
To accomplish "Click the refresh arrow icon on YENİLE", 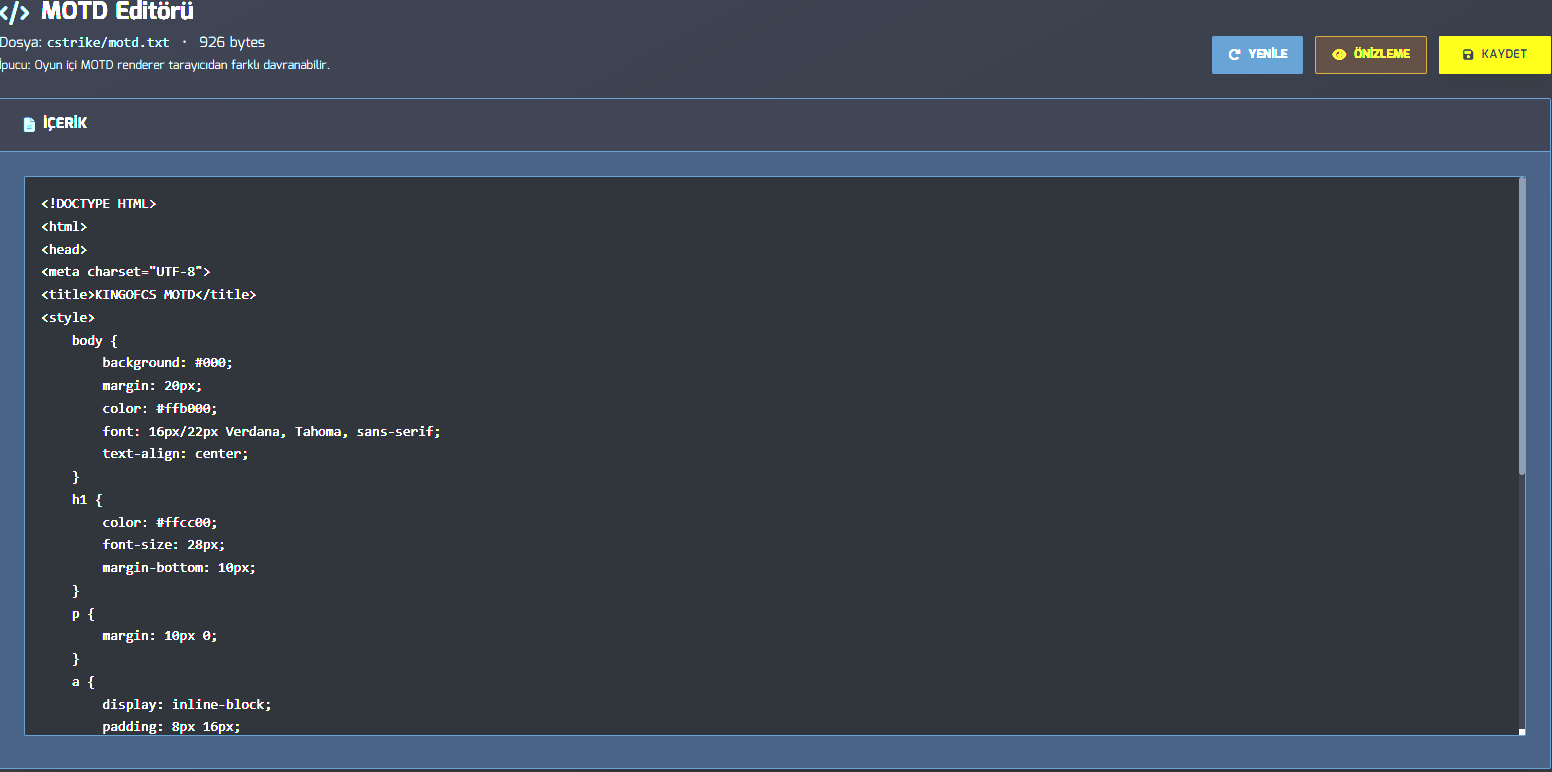I will [1235, 54].
